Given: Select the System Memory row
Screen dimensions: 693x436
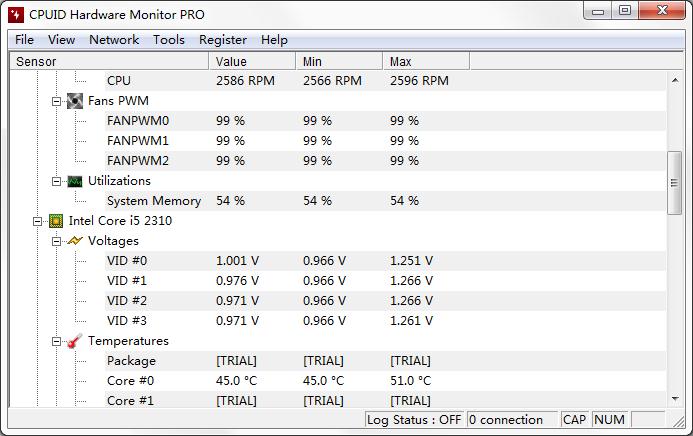Looking at the screenshot, I should (154, 201).
